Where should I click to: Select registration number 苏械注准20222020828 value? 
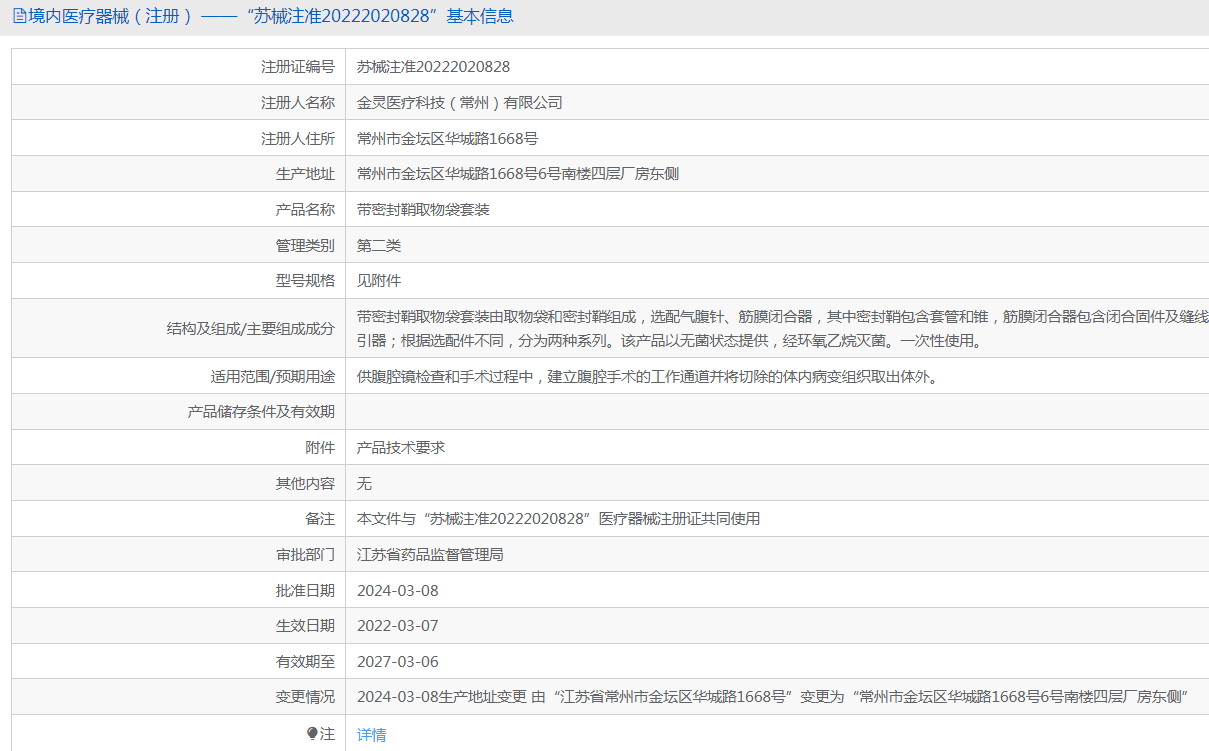click(433, 67)
